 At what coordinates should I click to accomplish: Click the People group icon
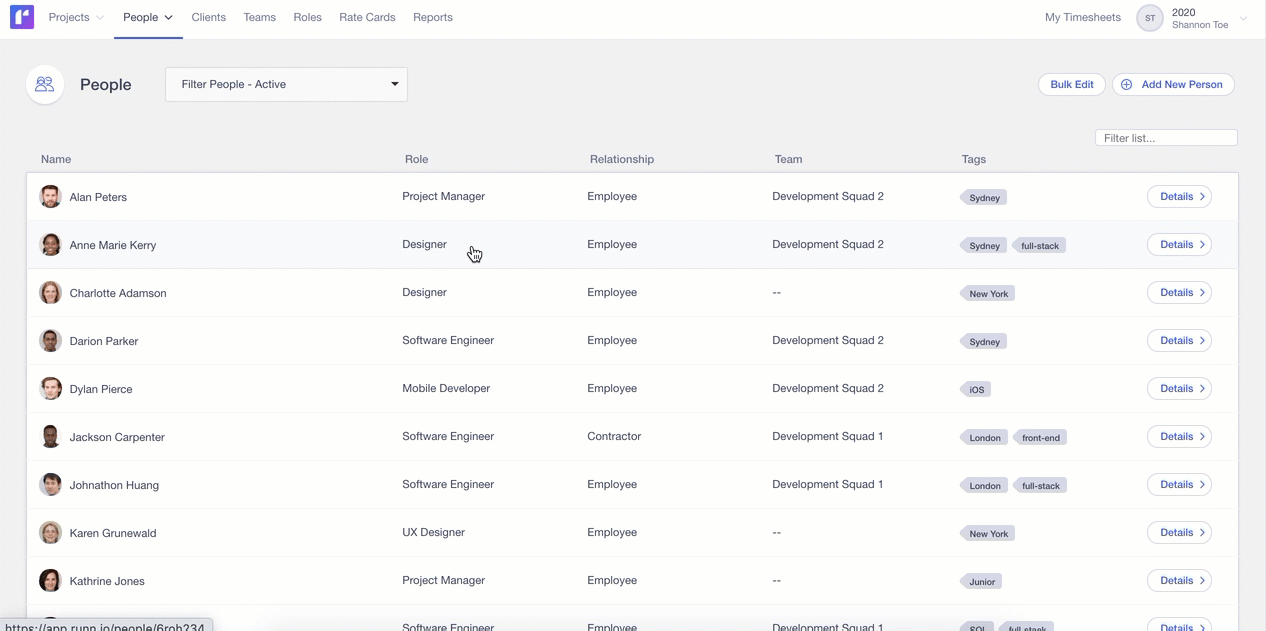[45, 85]
